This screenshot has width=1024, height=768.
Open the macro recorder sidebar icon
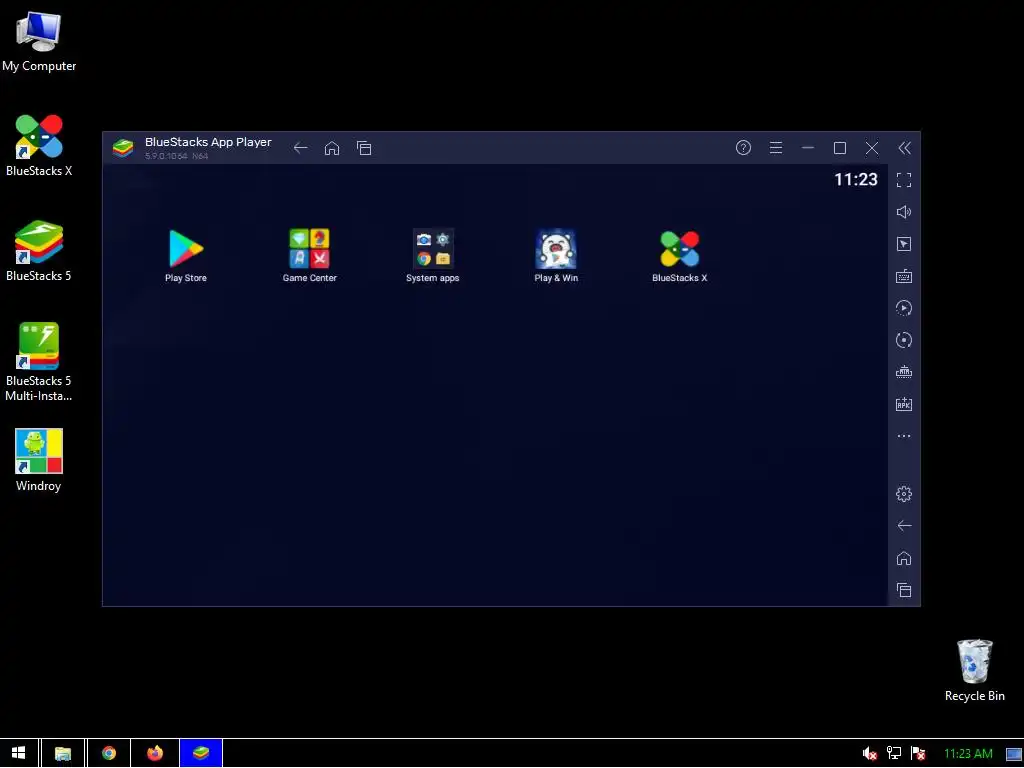[x=904, y=372]
